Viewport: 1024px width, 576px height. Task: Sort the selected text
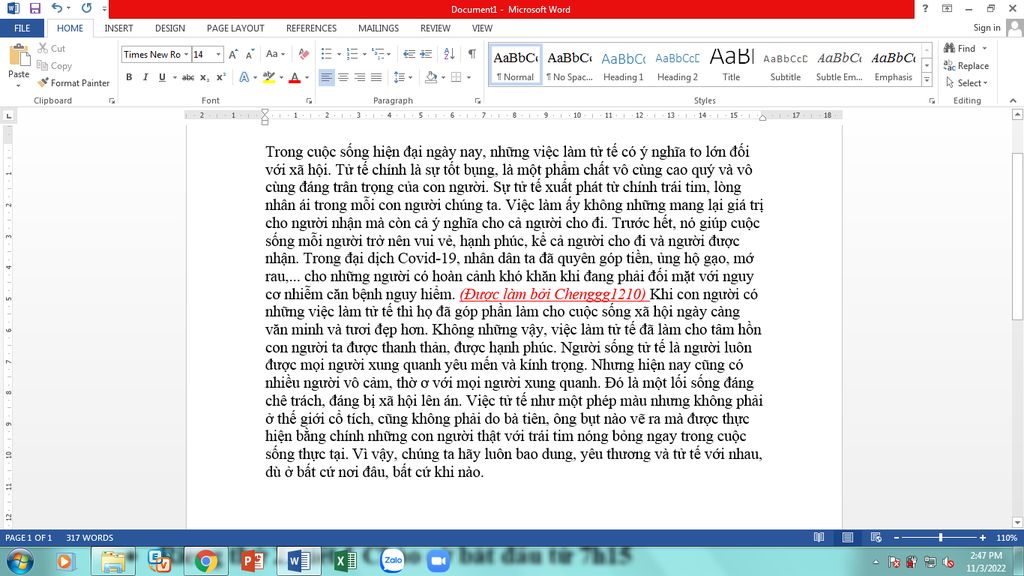[x=449, y=54]
